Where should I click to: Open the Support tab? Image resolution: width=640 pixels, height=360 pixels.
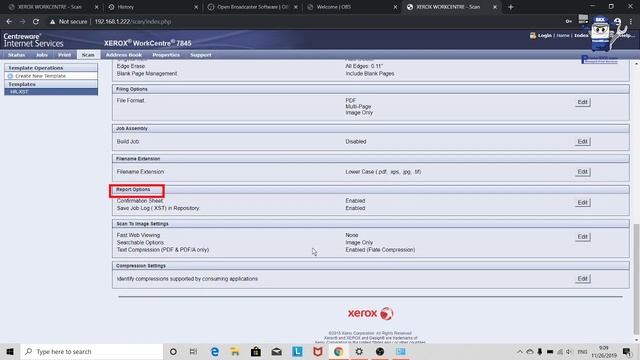point(201,55)
